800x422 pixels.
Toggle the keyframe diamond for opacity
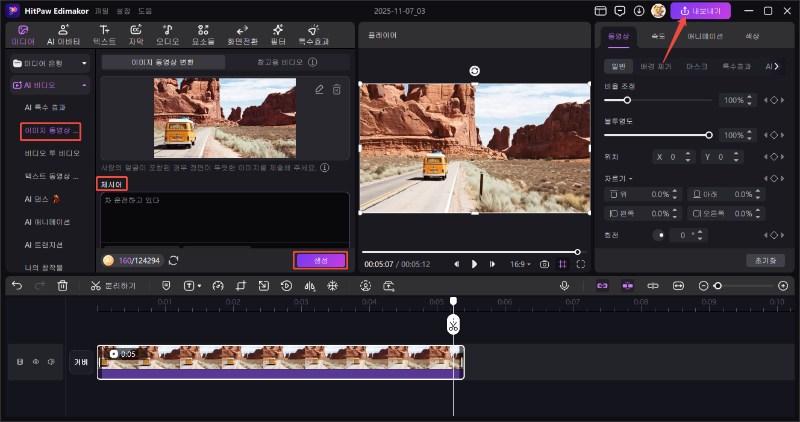tap(774, 135)
